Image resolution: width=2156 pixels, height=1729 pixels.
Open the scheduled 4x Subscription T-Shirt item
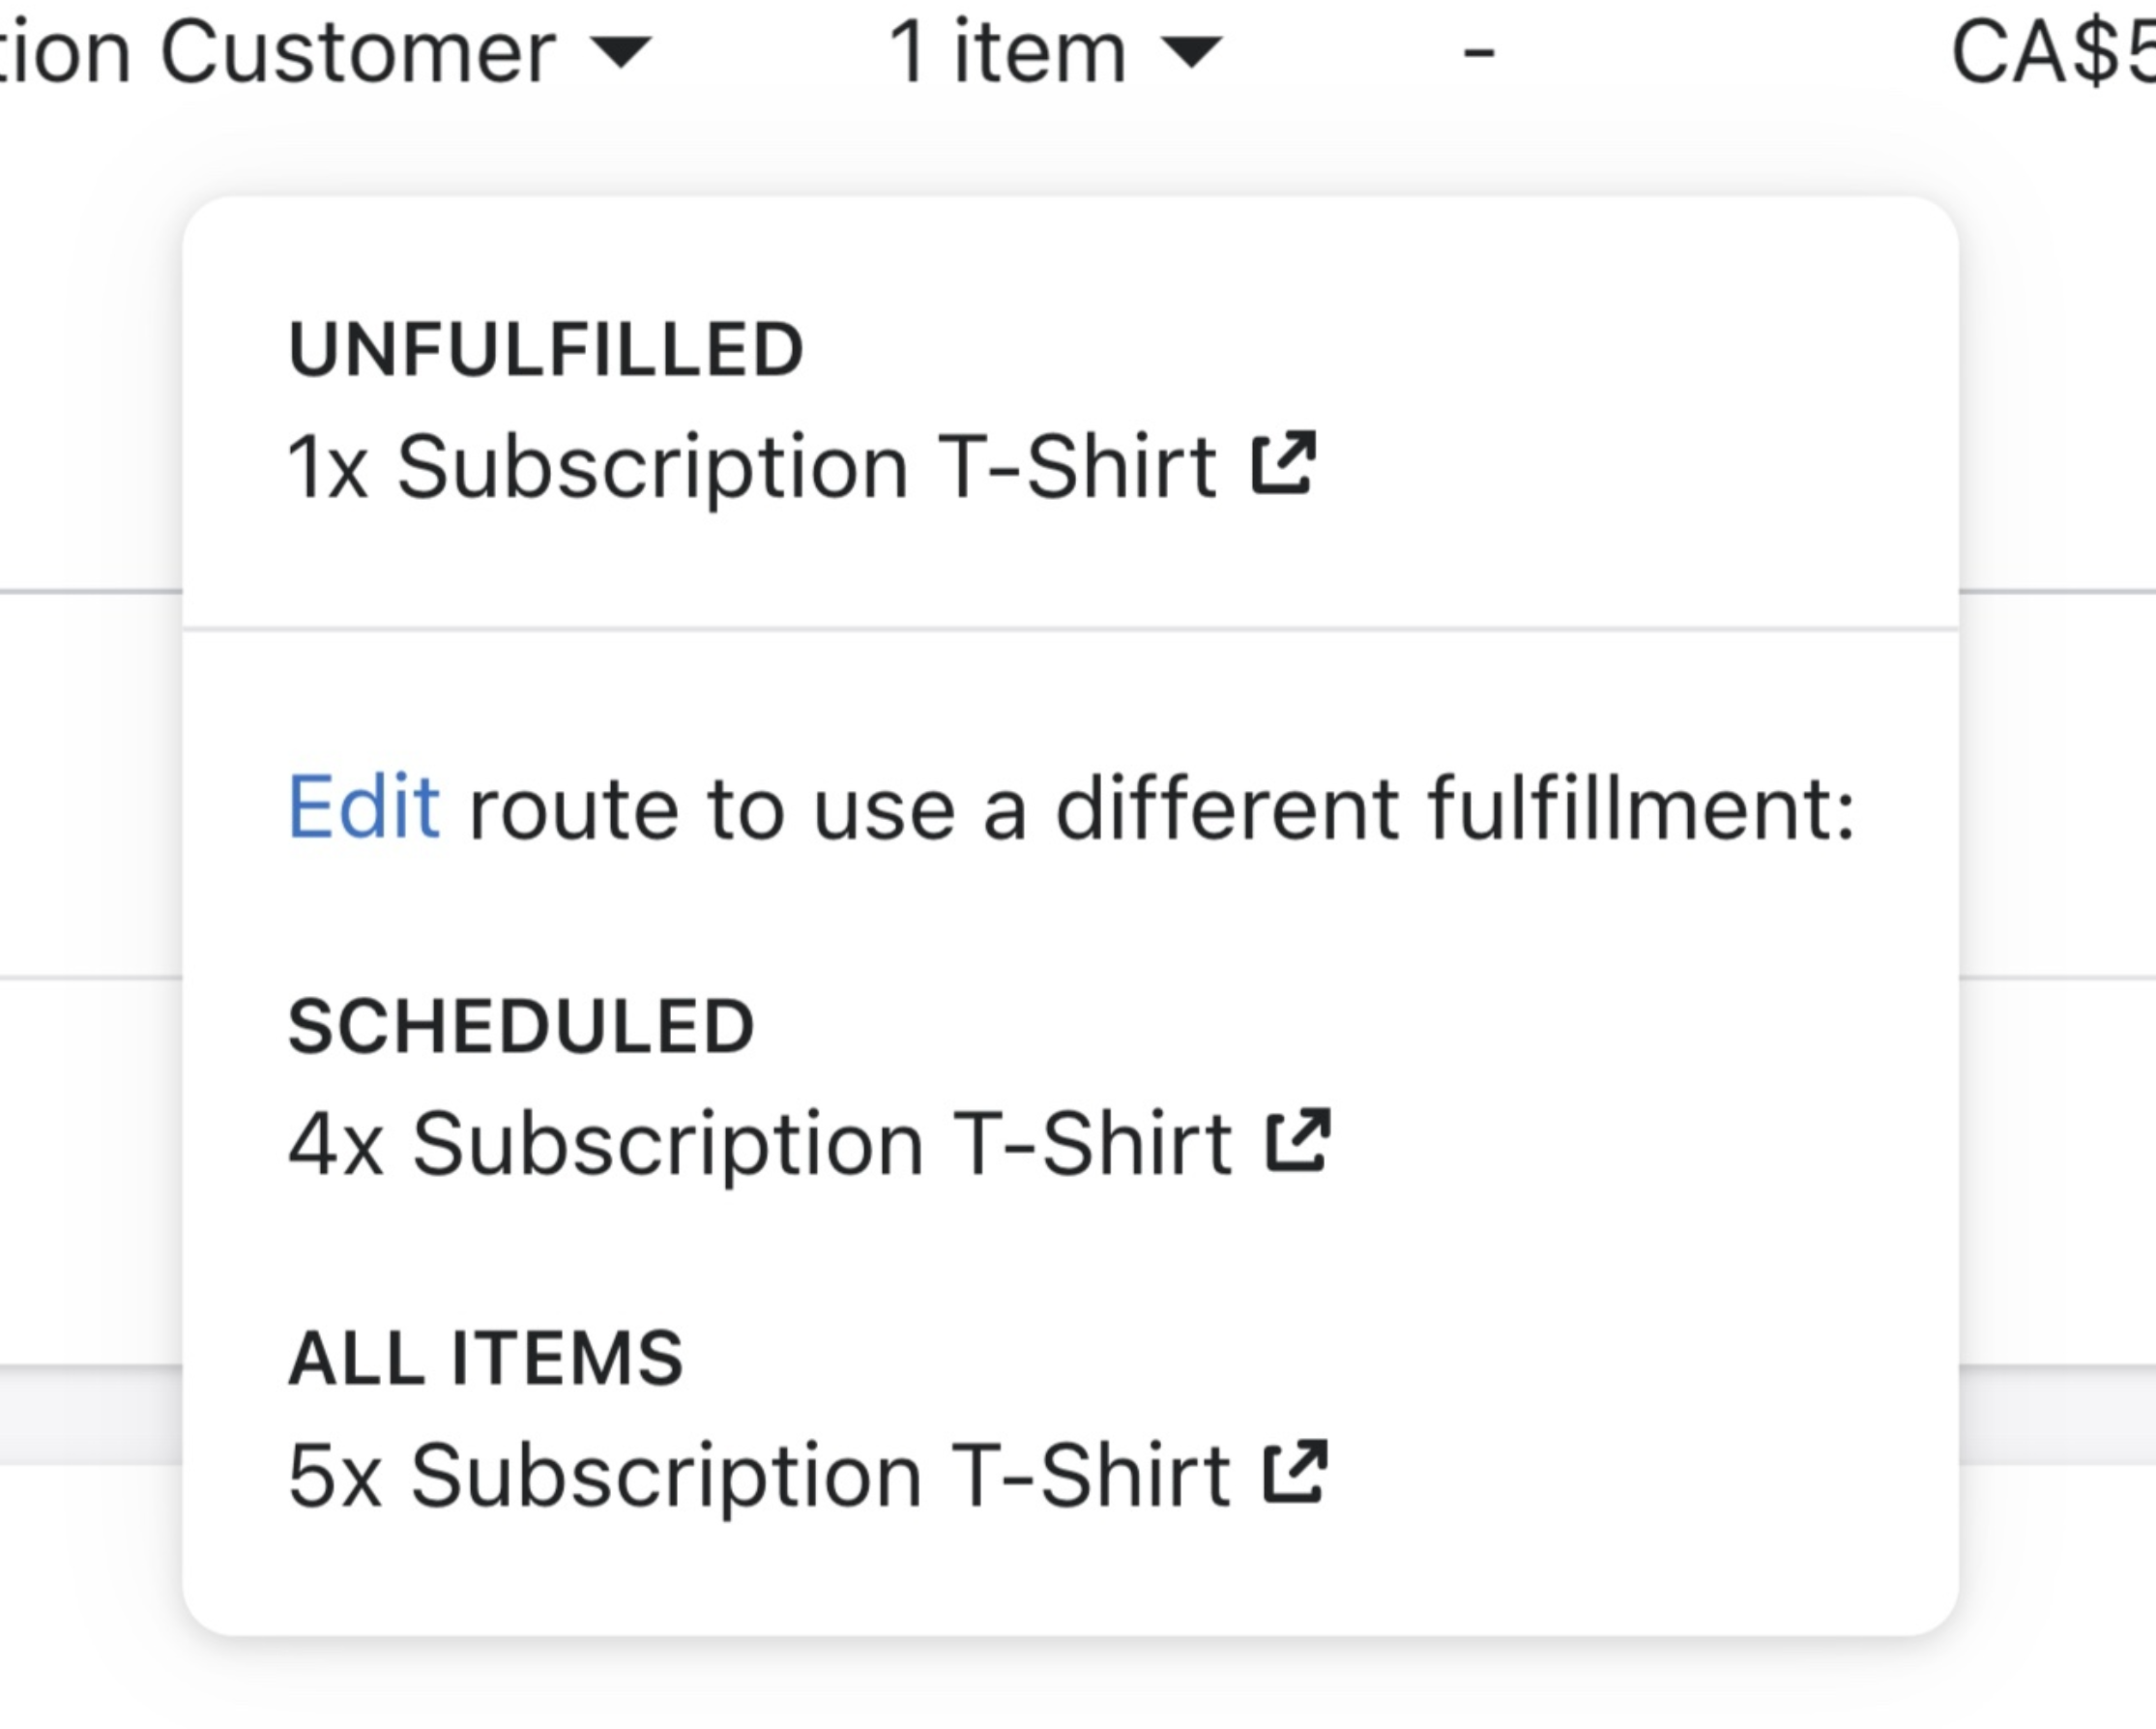759,1143
